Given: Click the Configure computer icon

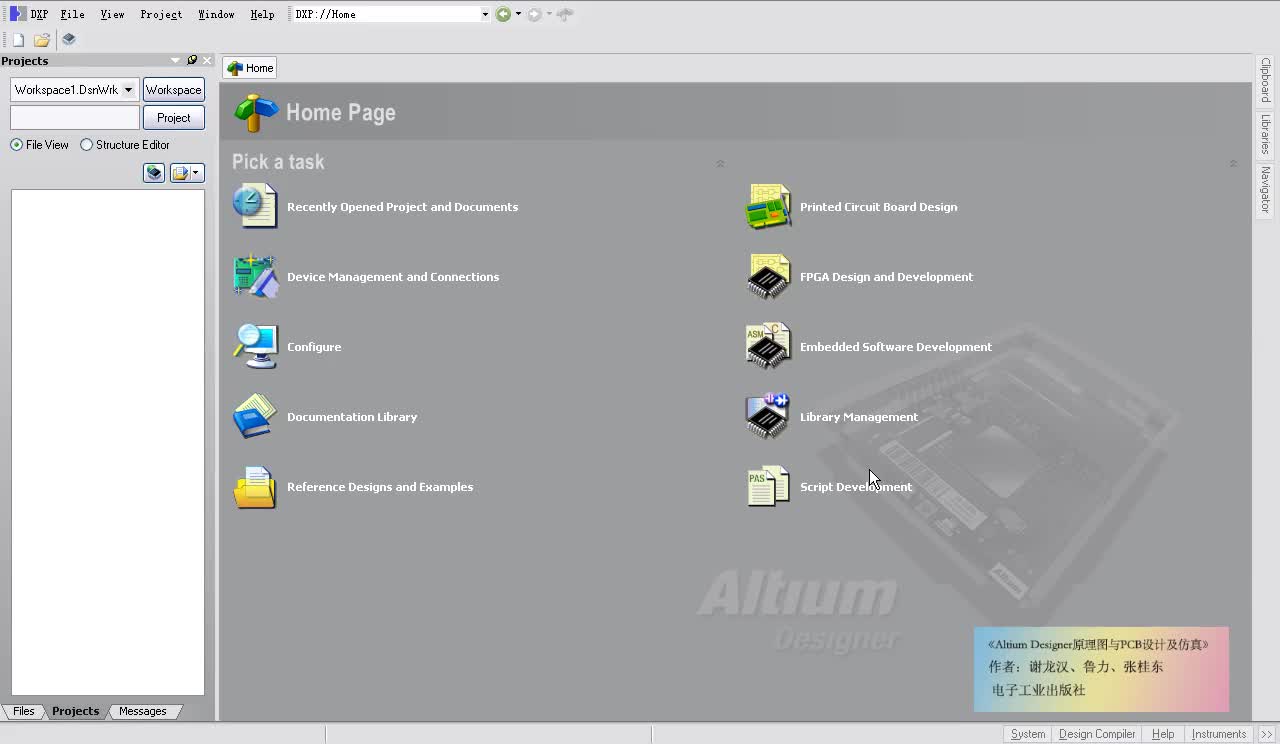Looking at the screenshot, I should 255,346.
